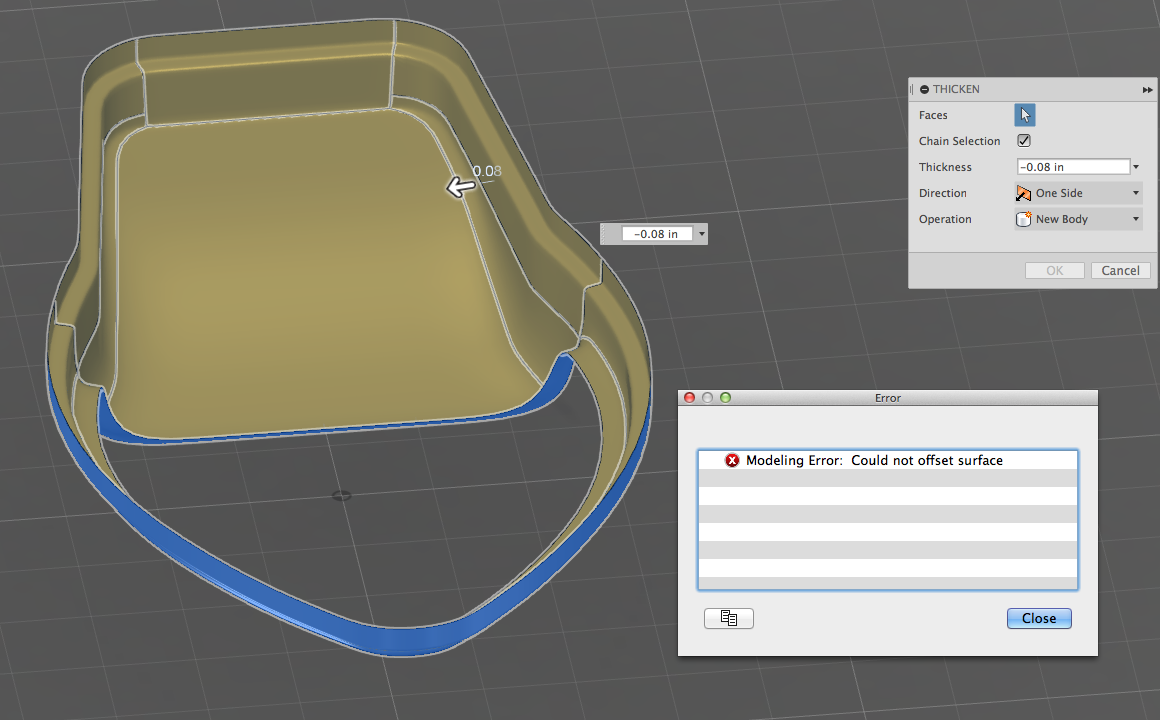Open the Thickness value dropdown
The width and height of the screenshot is (1160, 720).
pyautogui.click(x=1135, y=166)
